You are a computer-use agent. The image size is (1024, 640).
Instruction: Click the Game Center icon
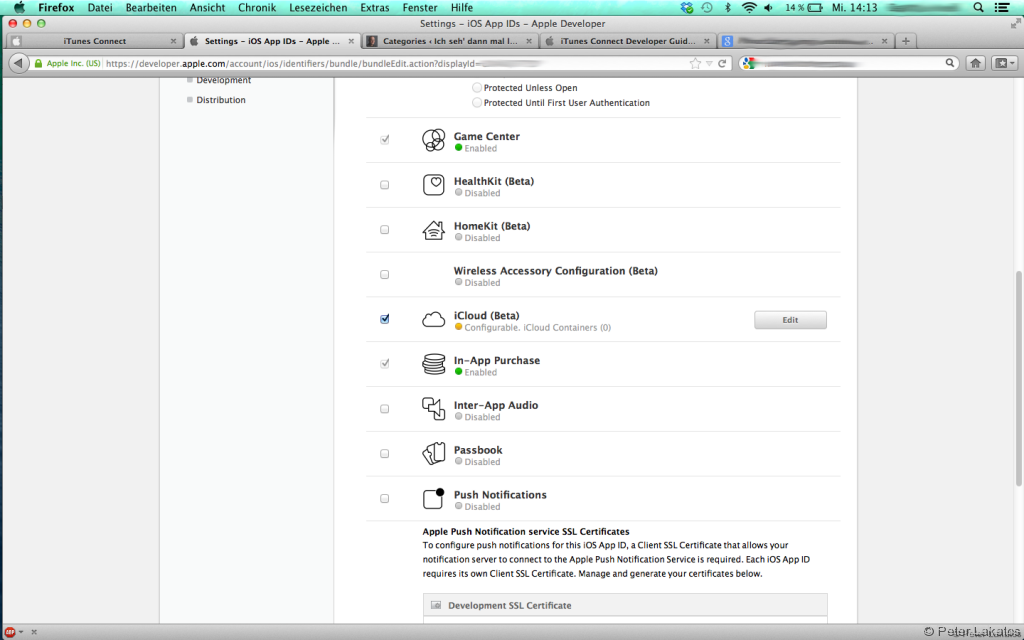(x=433, y=140)
